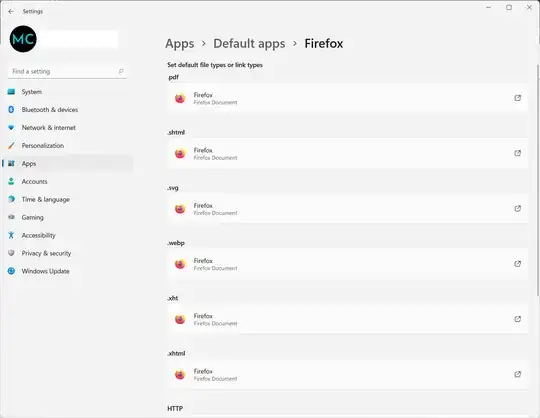
Task: Open external-link icon for .svg default
Action: (518, 209)
